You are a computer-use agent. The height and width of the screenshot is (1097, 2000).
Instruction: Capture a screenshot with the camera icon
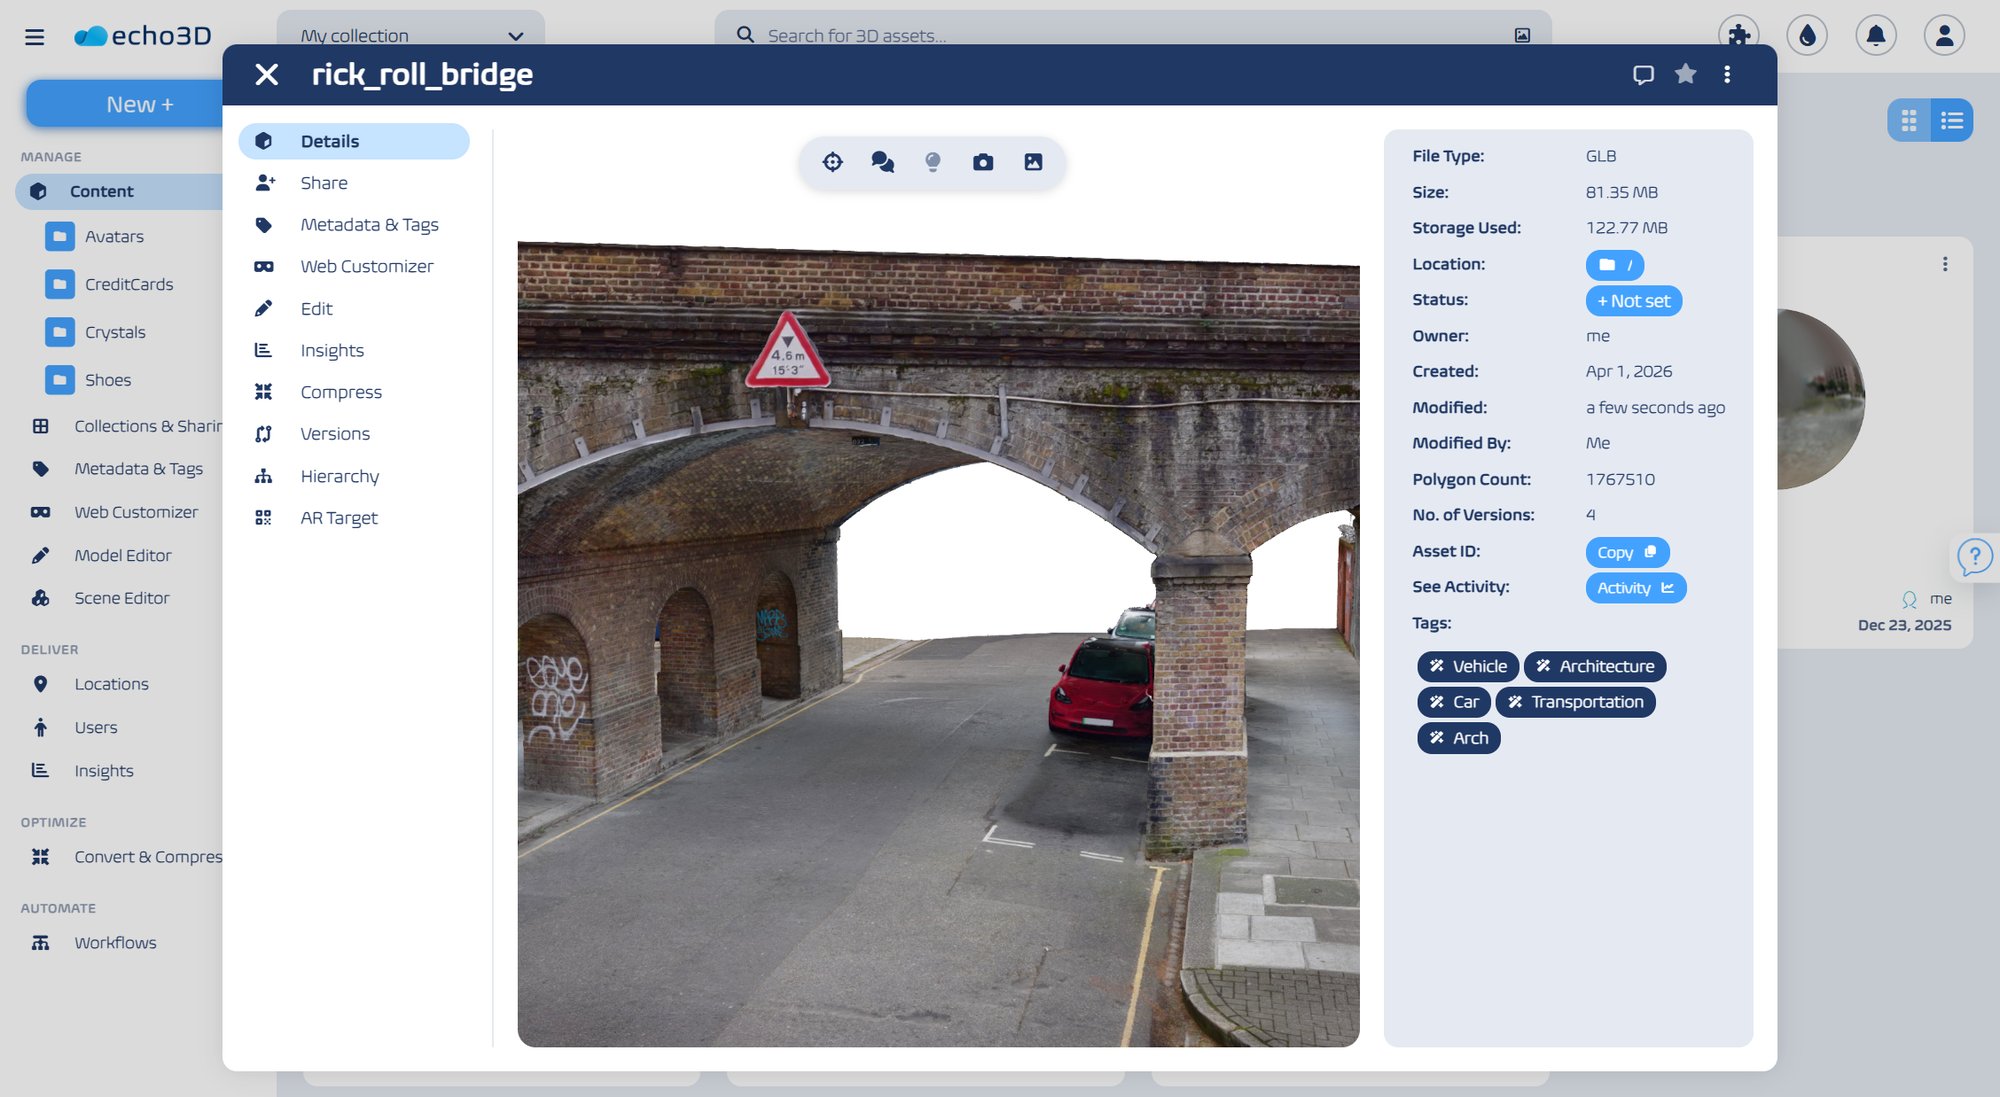pos(983,161)
